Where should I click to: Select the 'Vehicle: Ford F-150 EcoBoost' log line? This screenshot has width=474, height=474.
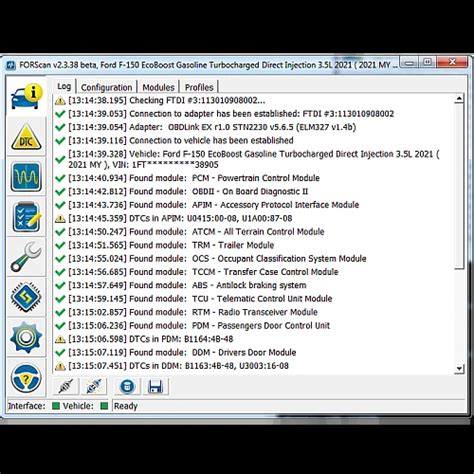tap(247, 159)
